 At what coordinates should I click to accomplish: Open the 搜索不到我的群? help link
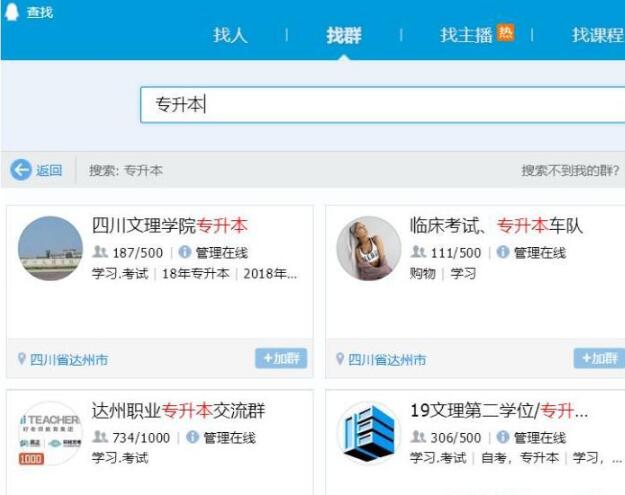pos(570,171)
